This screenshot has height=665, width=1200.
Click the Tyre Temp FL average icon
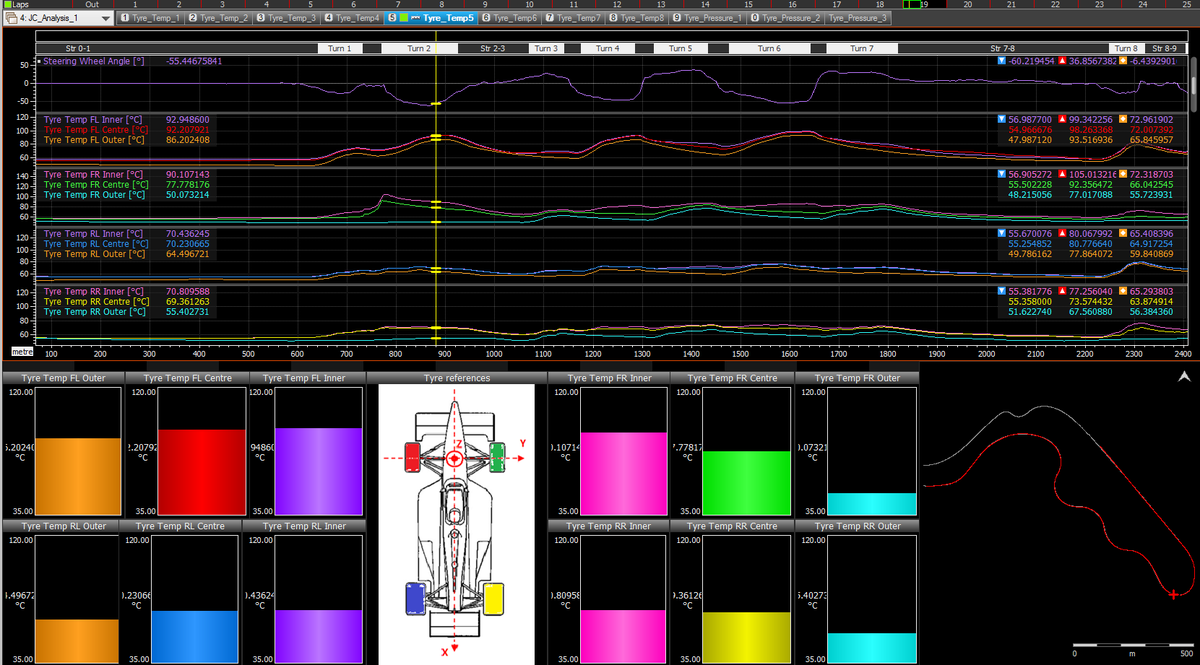click(1123, 119)
